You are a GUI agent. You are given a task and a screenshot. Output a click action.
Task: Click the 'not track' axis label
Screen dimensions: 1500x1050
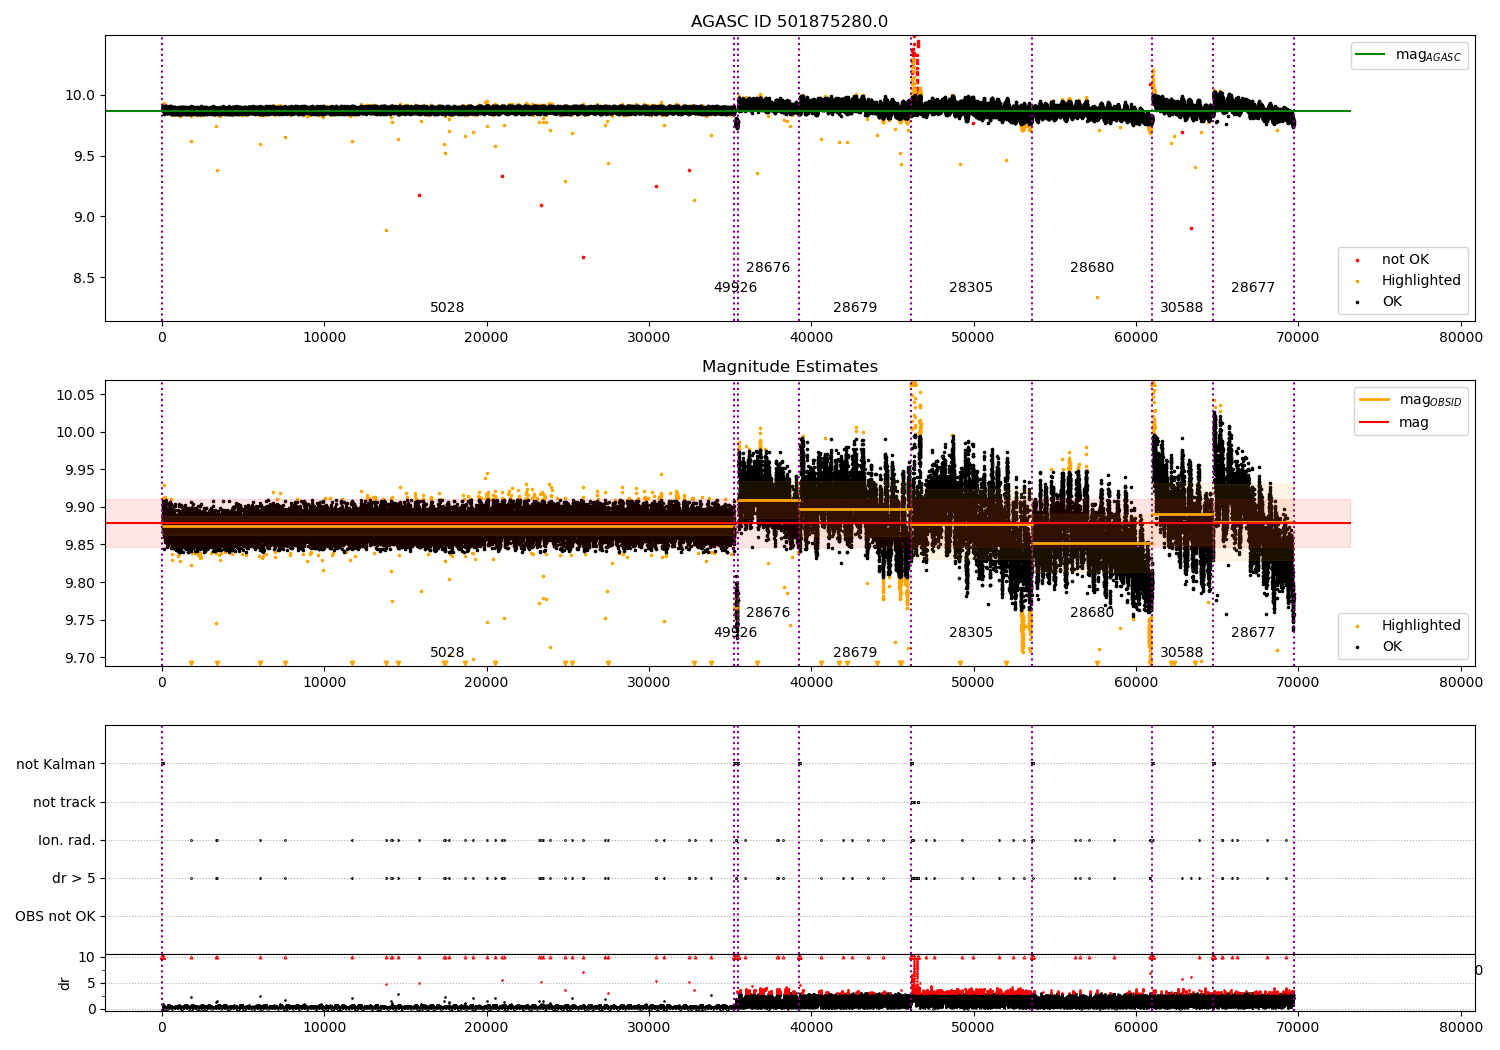64,803
